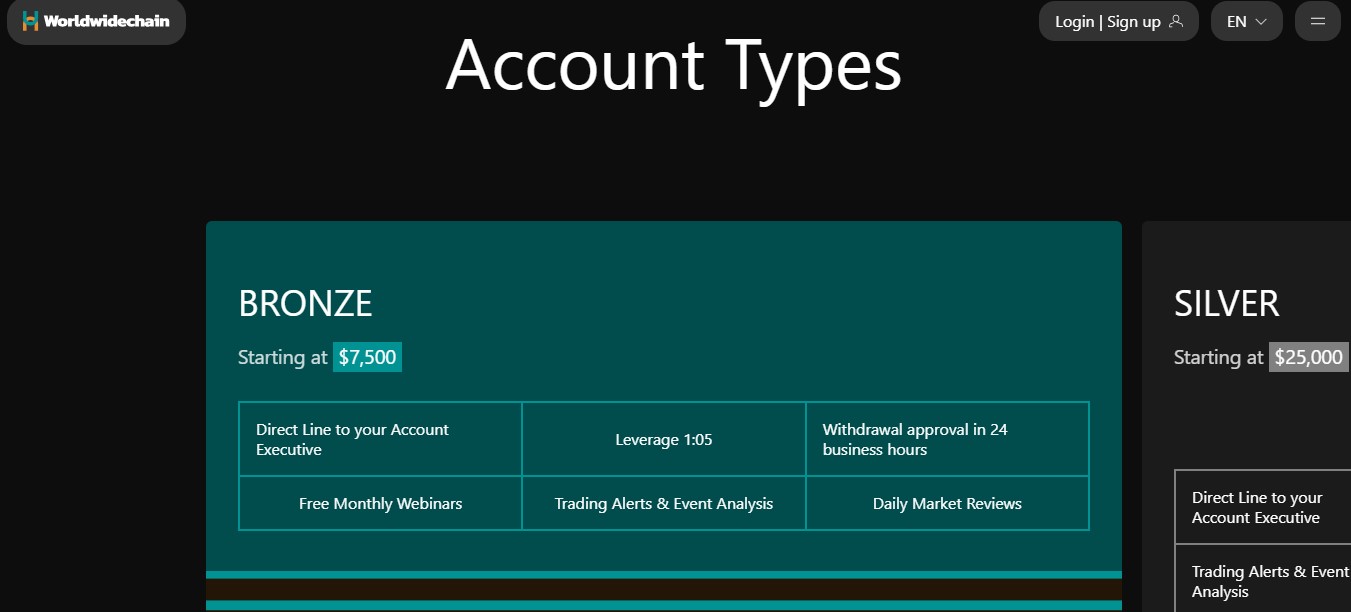Select Silver Direct Line to your Account Executive cell

[x=1263, y=507]
